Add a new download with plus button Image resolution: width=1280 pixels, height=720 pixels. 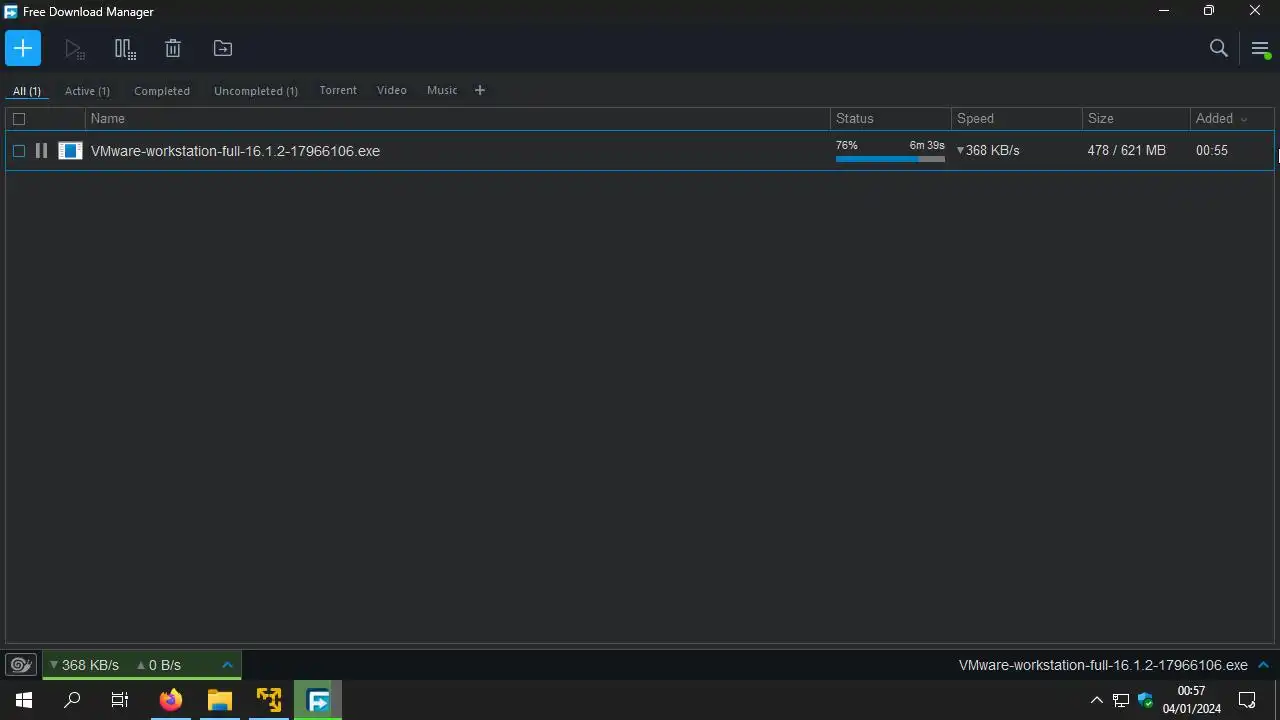pyautogui.click(x=23, y=48)
